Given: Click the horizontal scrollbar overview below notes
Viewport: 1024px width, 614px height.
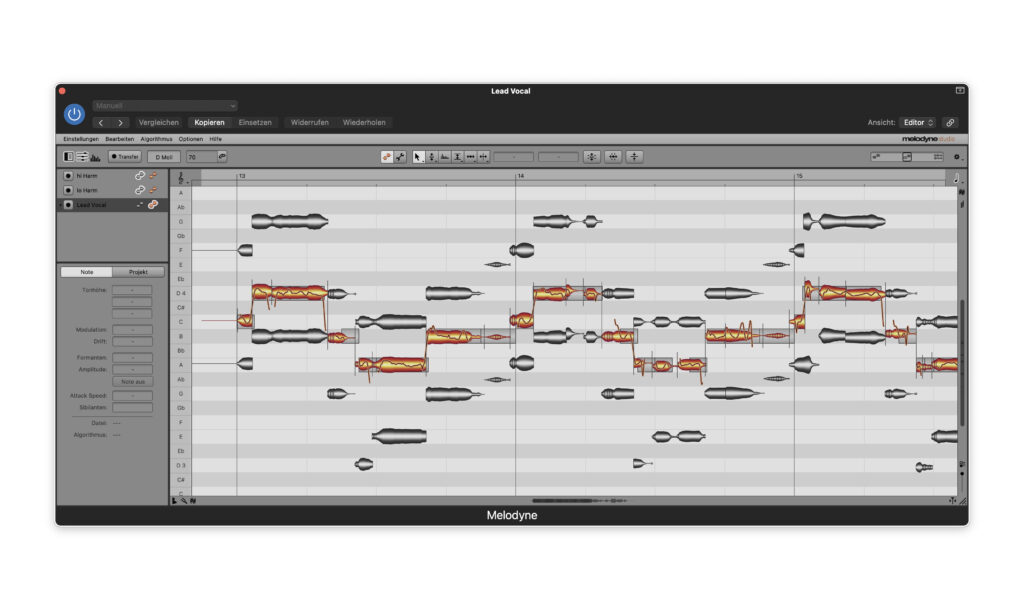Looking at the screenshot, I should pyautogui.click(x=580, y=501).
